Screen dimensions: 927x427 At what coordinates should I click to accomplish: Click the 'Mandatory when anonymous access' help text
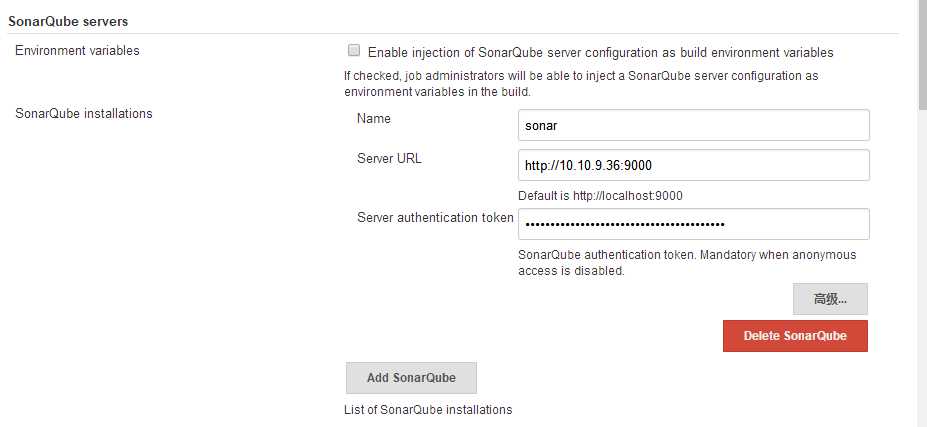(686, 262)
